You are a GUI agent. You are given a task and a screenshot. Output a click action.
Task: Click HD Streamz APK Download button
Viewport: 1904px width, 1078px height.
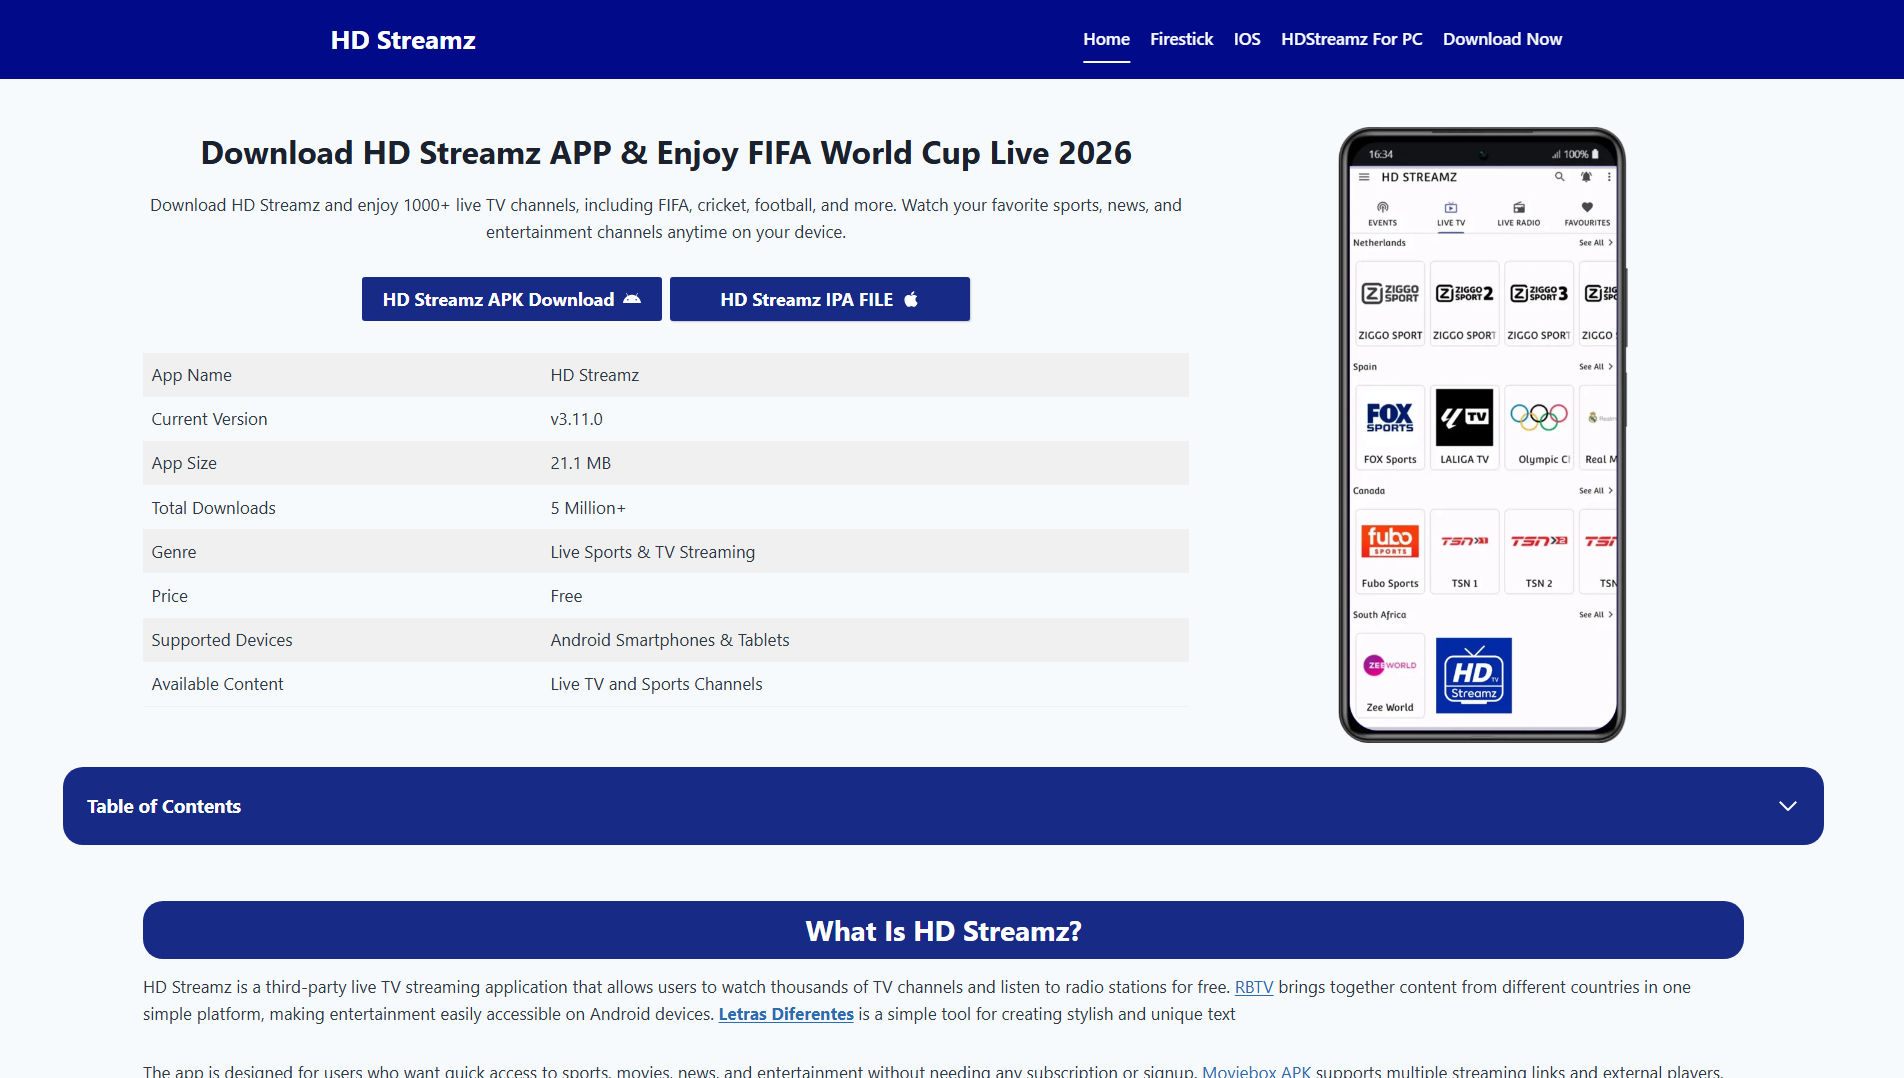tap(512, 299)
